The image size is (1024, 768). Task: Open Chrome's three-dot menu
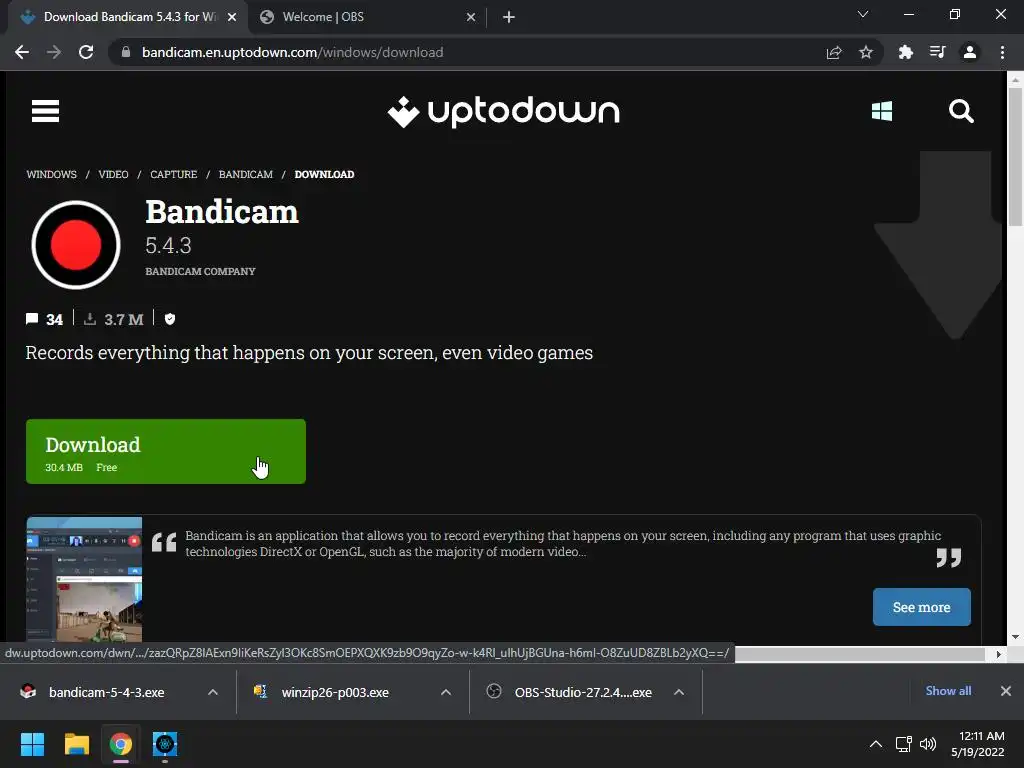pyautogui.click(x=1002, y=52)
